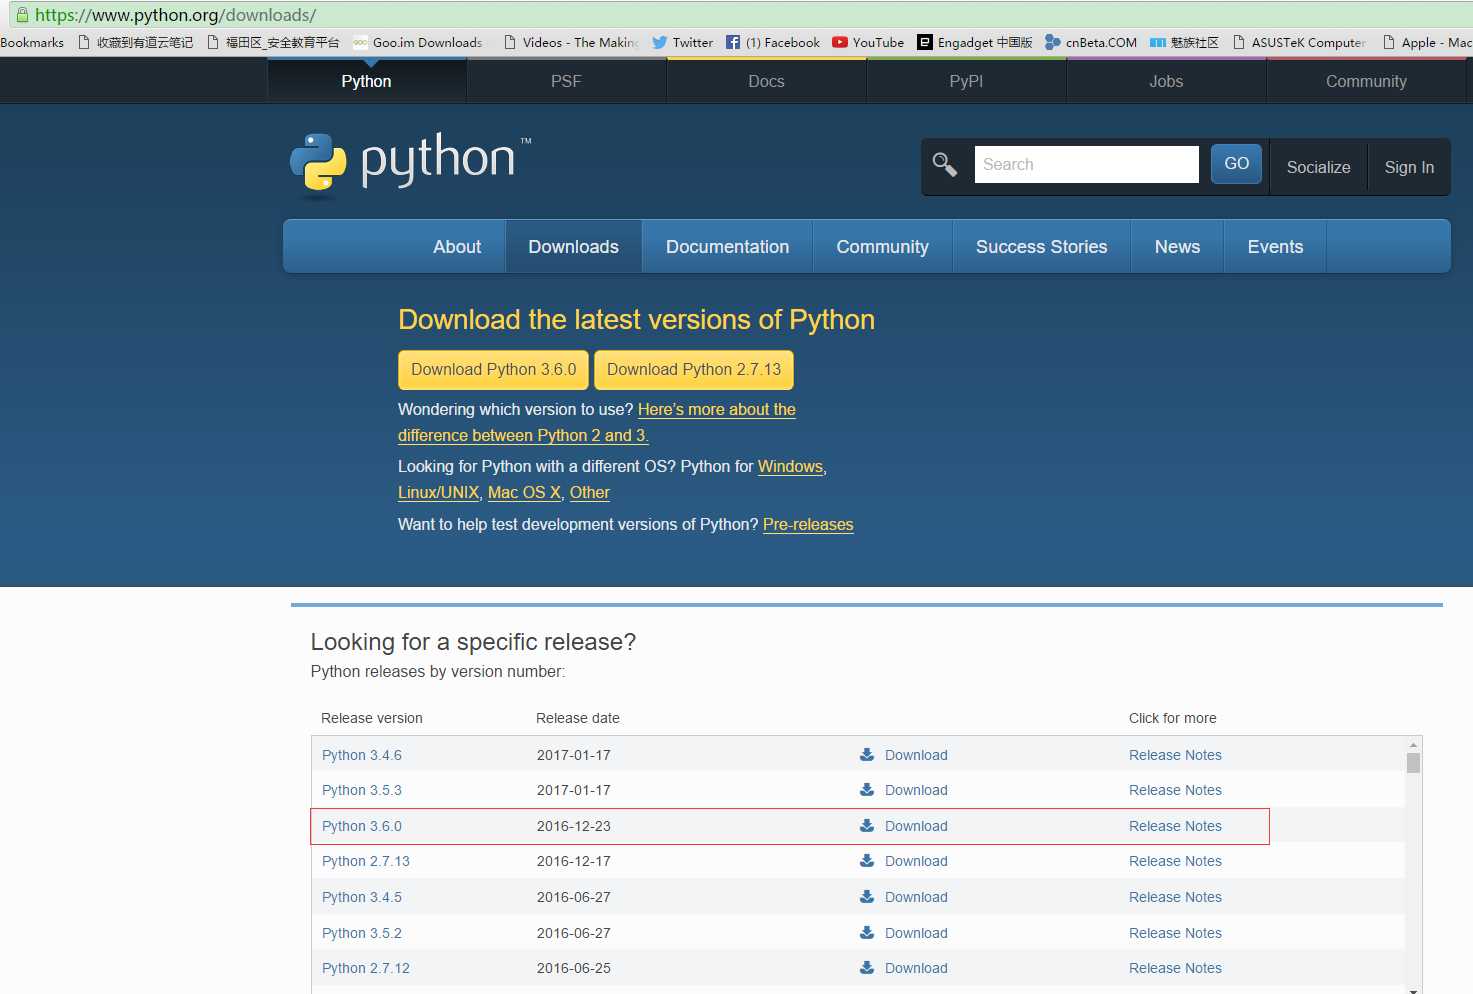This screenshot has height=994, width=1473.
Task: Switch to the PSF top tab
Action: pyautogui.click(x=566, y=81)
